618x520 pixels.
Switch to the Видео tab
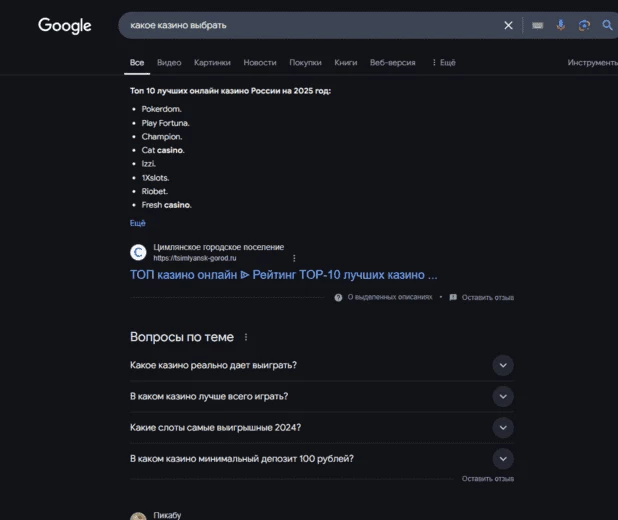(169, 63)
